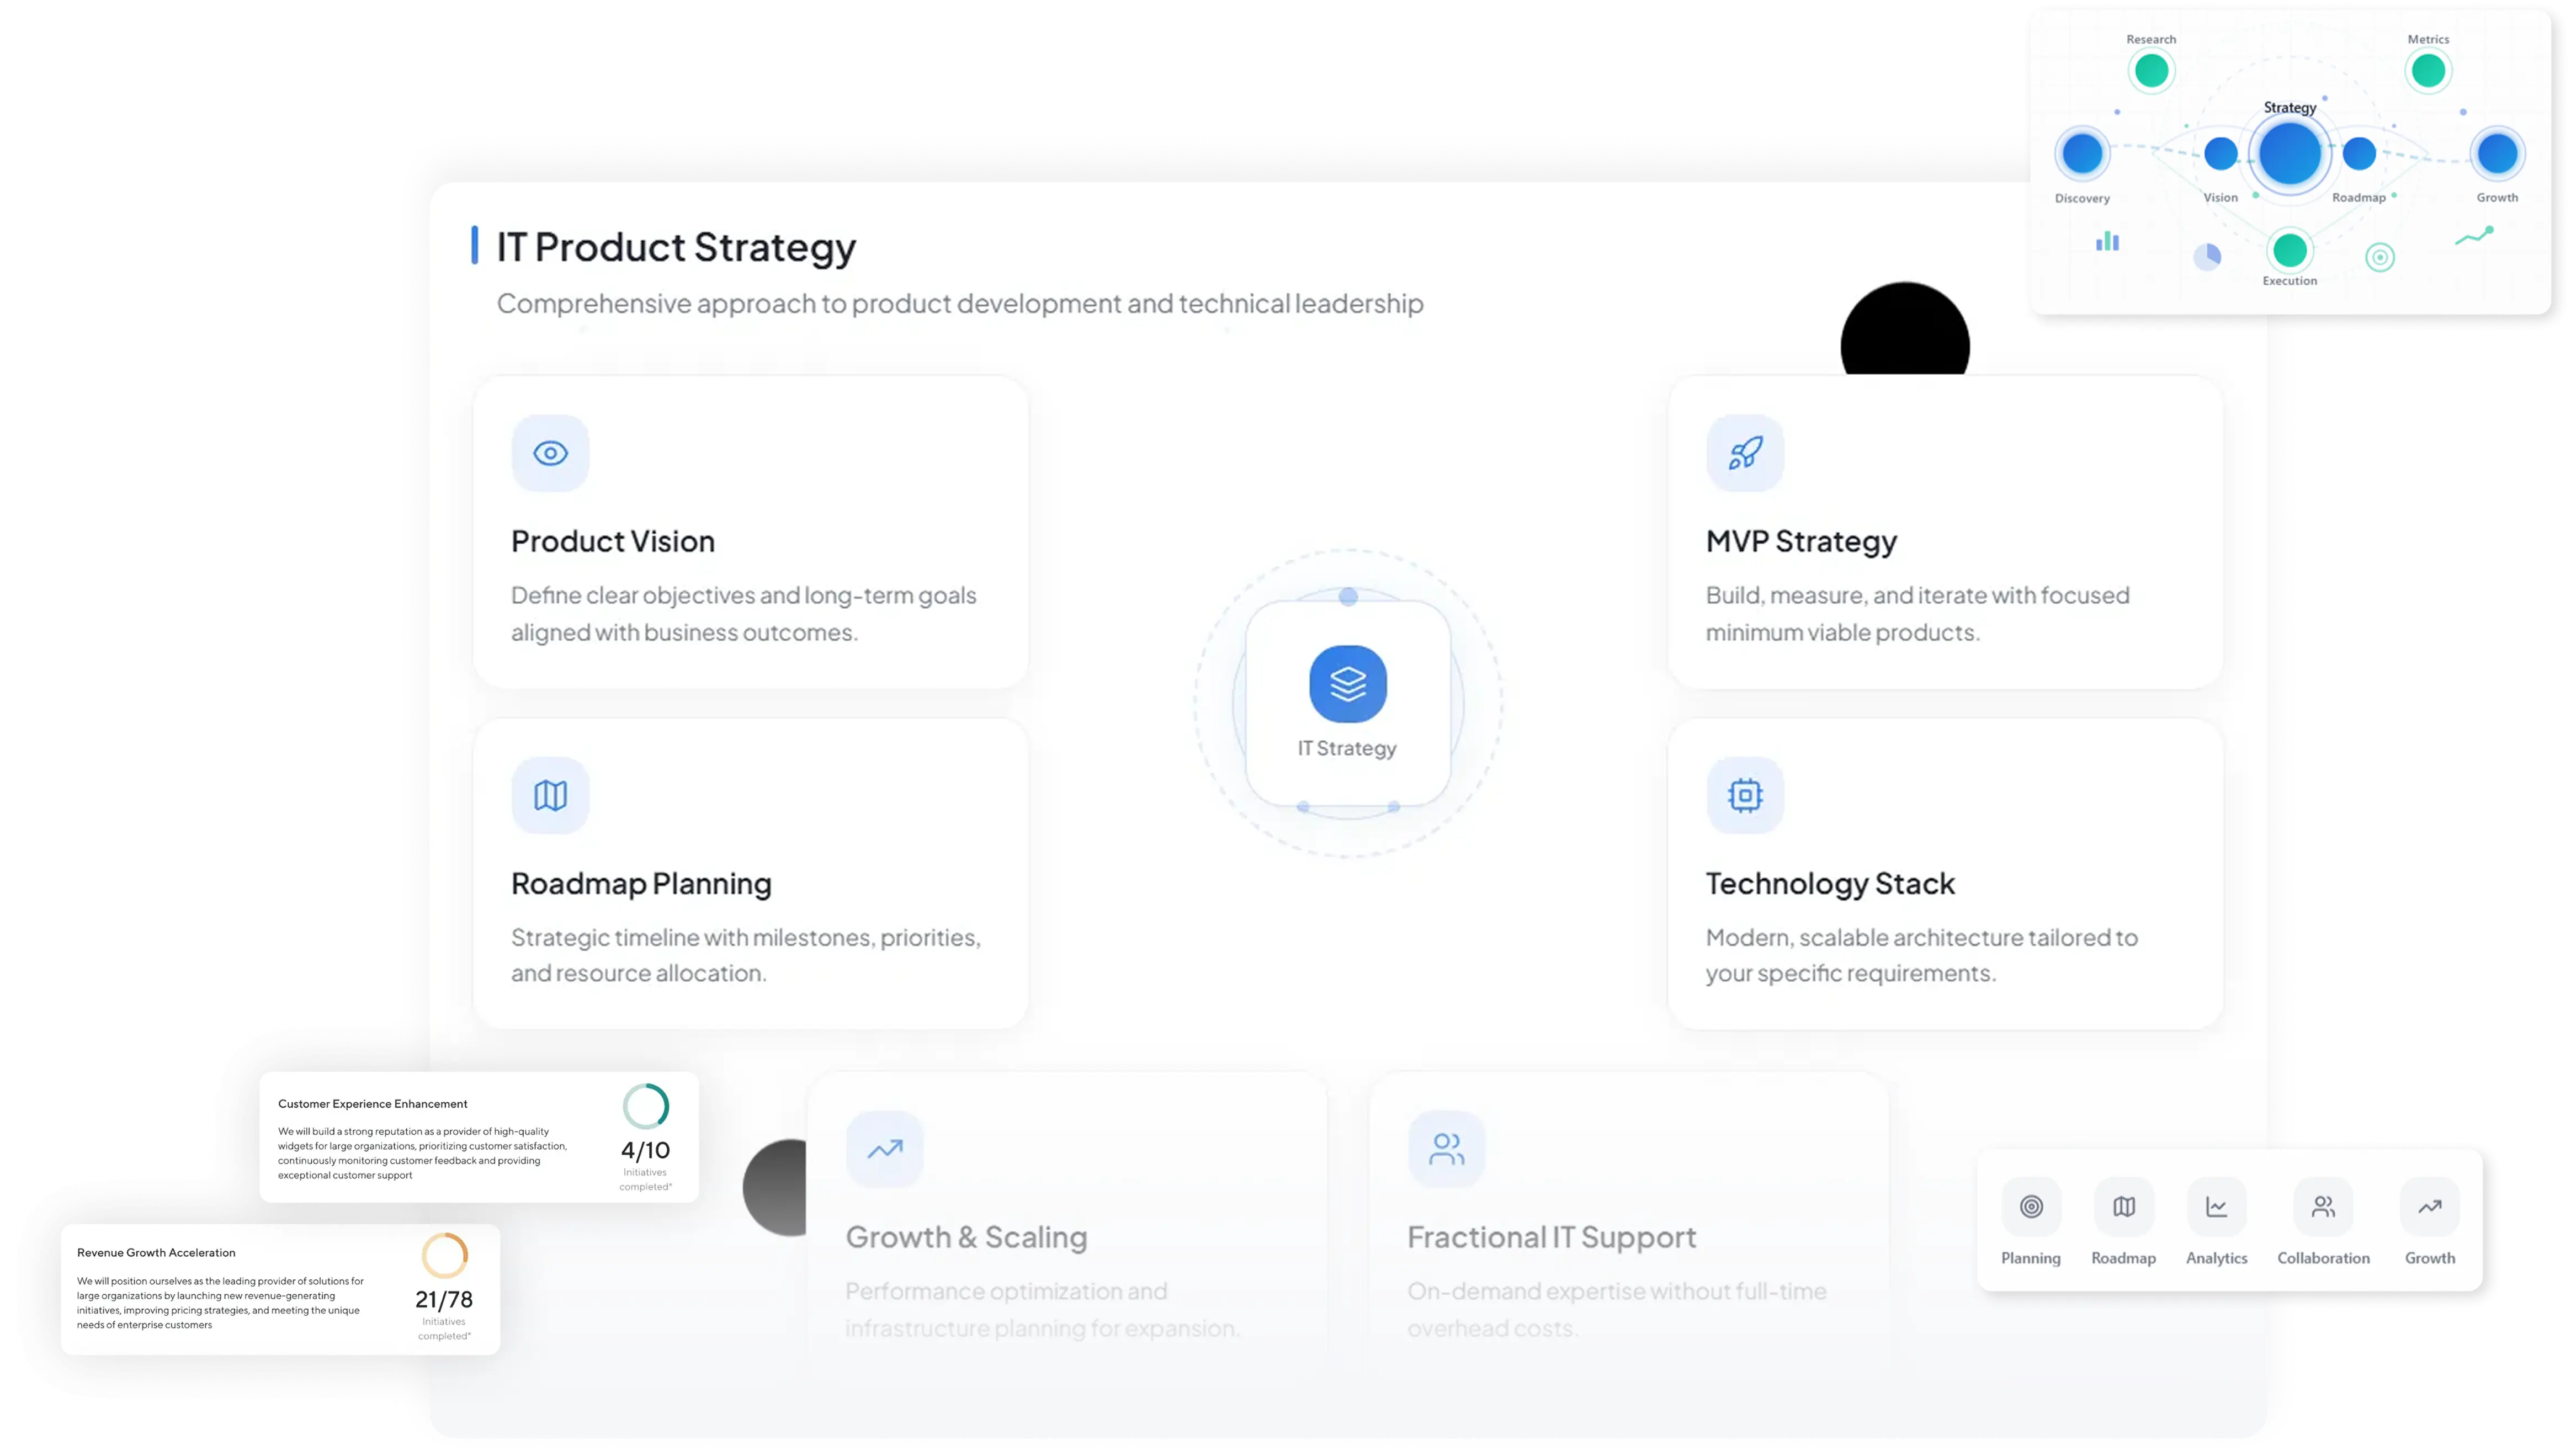This screenshot has height=1456, width=2571.
Task: Click the 4/10 progress ring indicator
Action: [645, 1106]
